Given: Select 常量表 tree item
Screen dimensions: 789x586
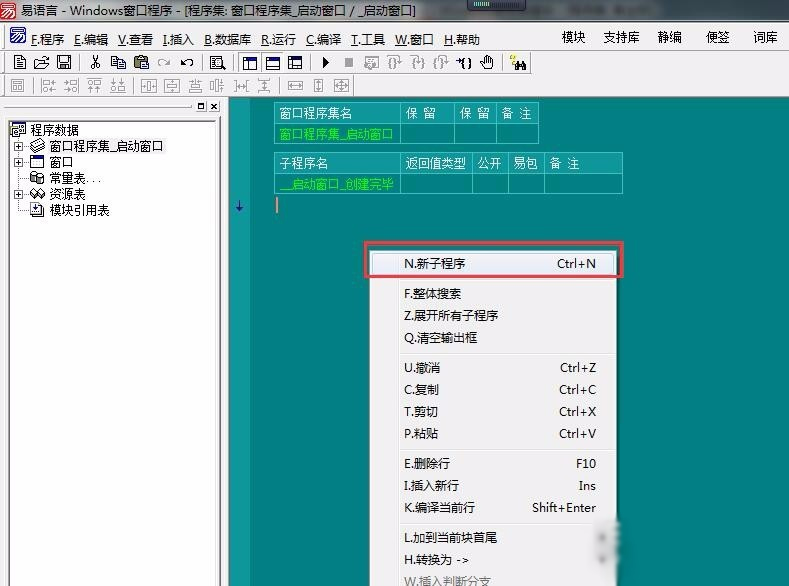Looking at the screenshot, I should 75,178.
